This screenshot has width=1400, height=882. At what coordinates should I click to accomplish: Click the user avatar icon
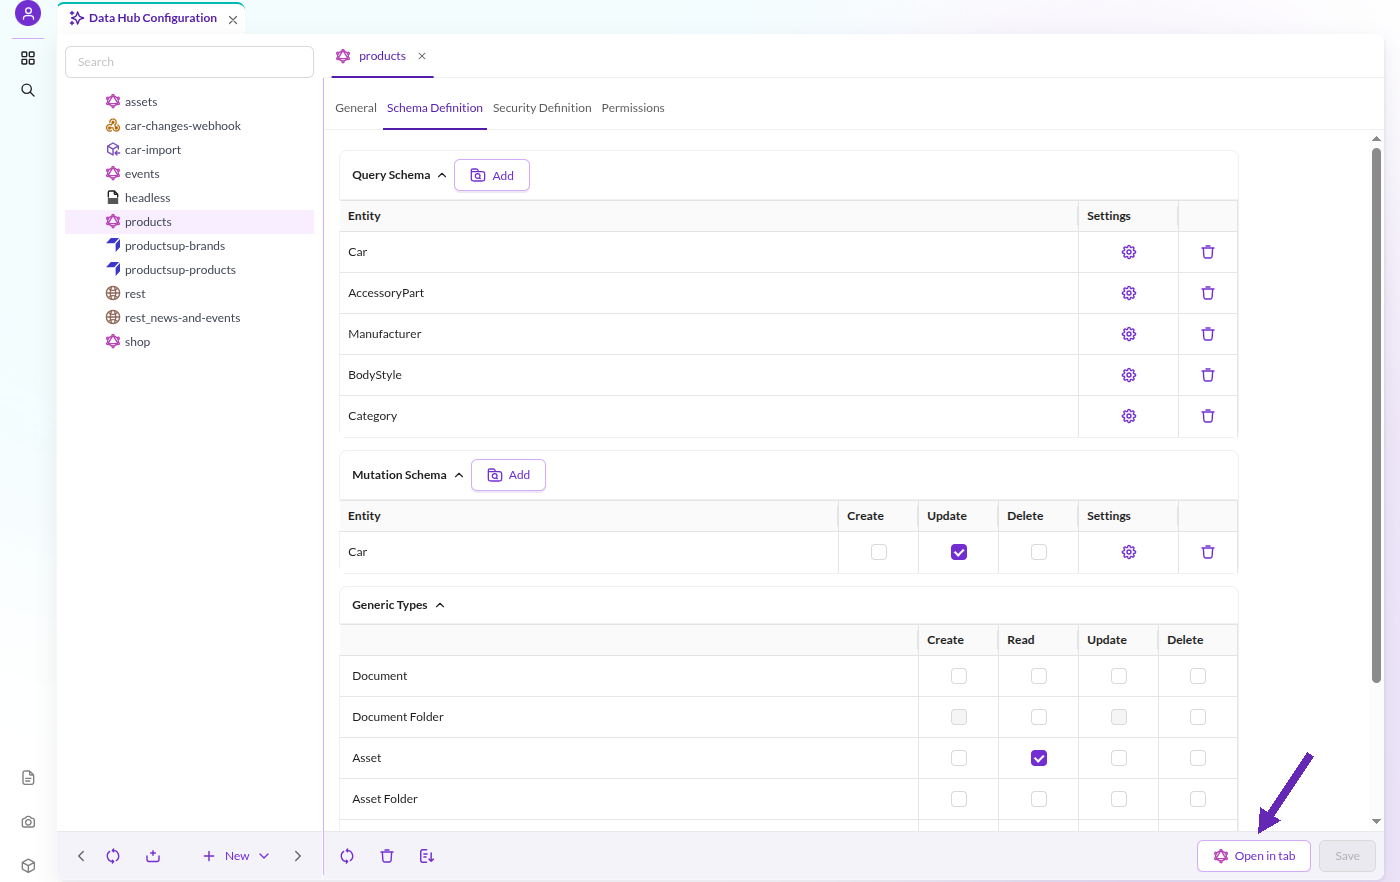(28, 14)
